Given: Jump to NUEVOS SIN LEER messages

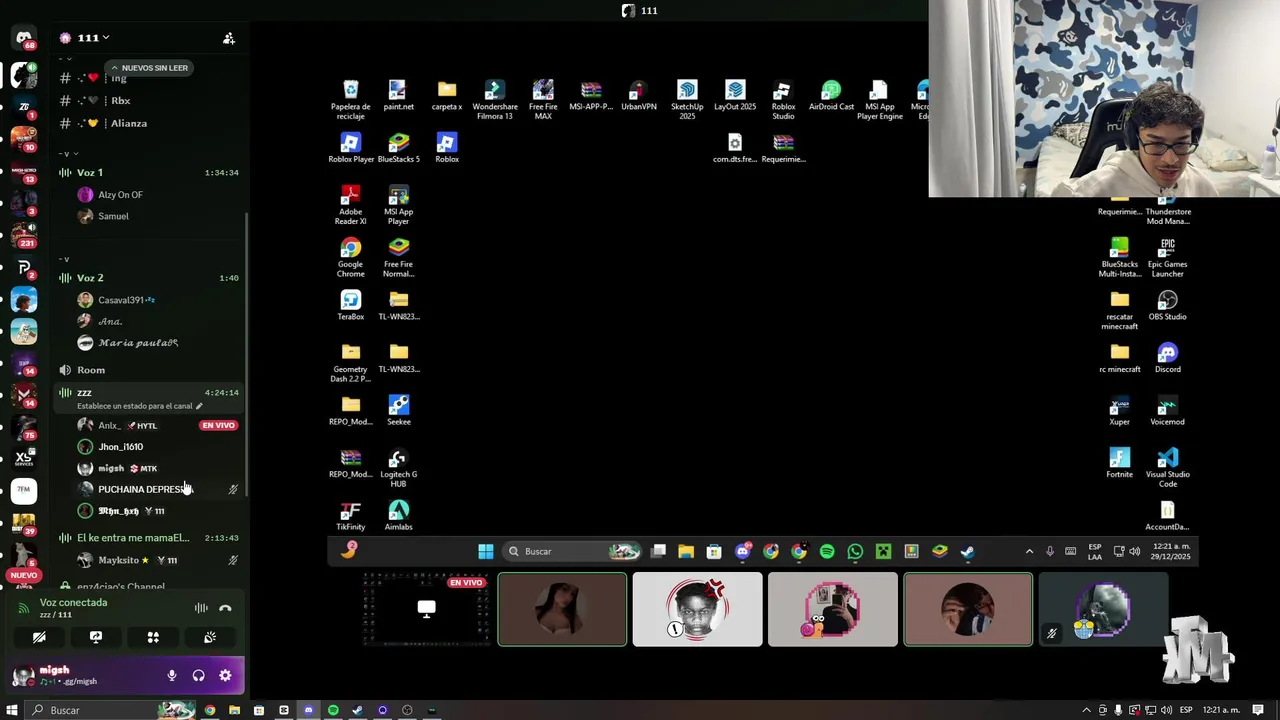Looking at the screenshot, I should tap(149, 68).
